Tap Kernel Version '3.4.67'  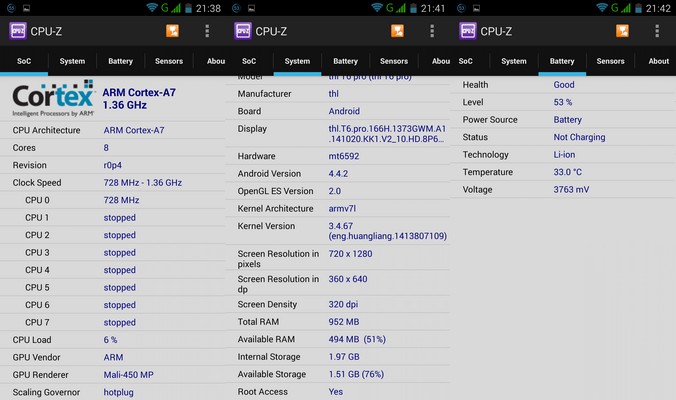coord(341,226)
